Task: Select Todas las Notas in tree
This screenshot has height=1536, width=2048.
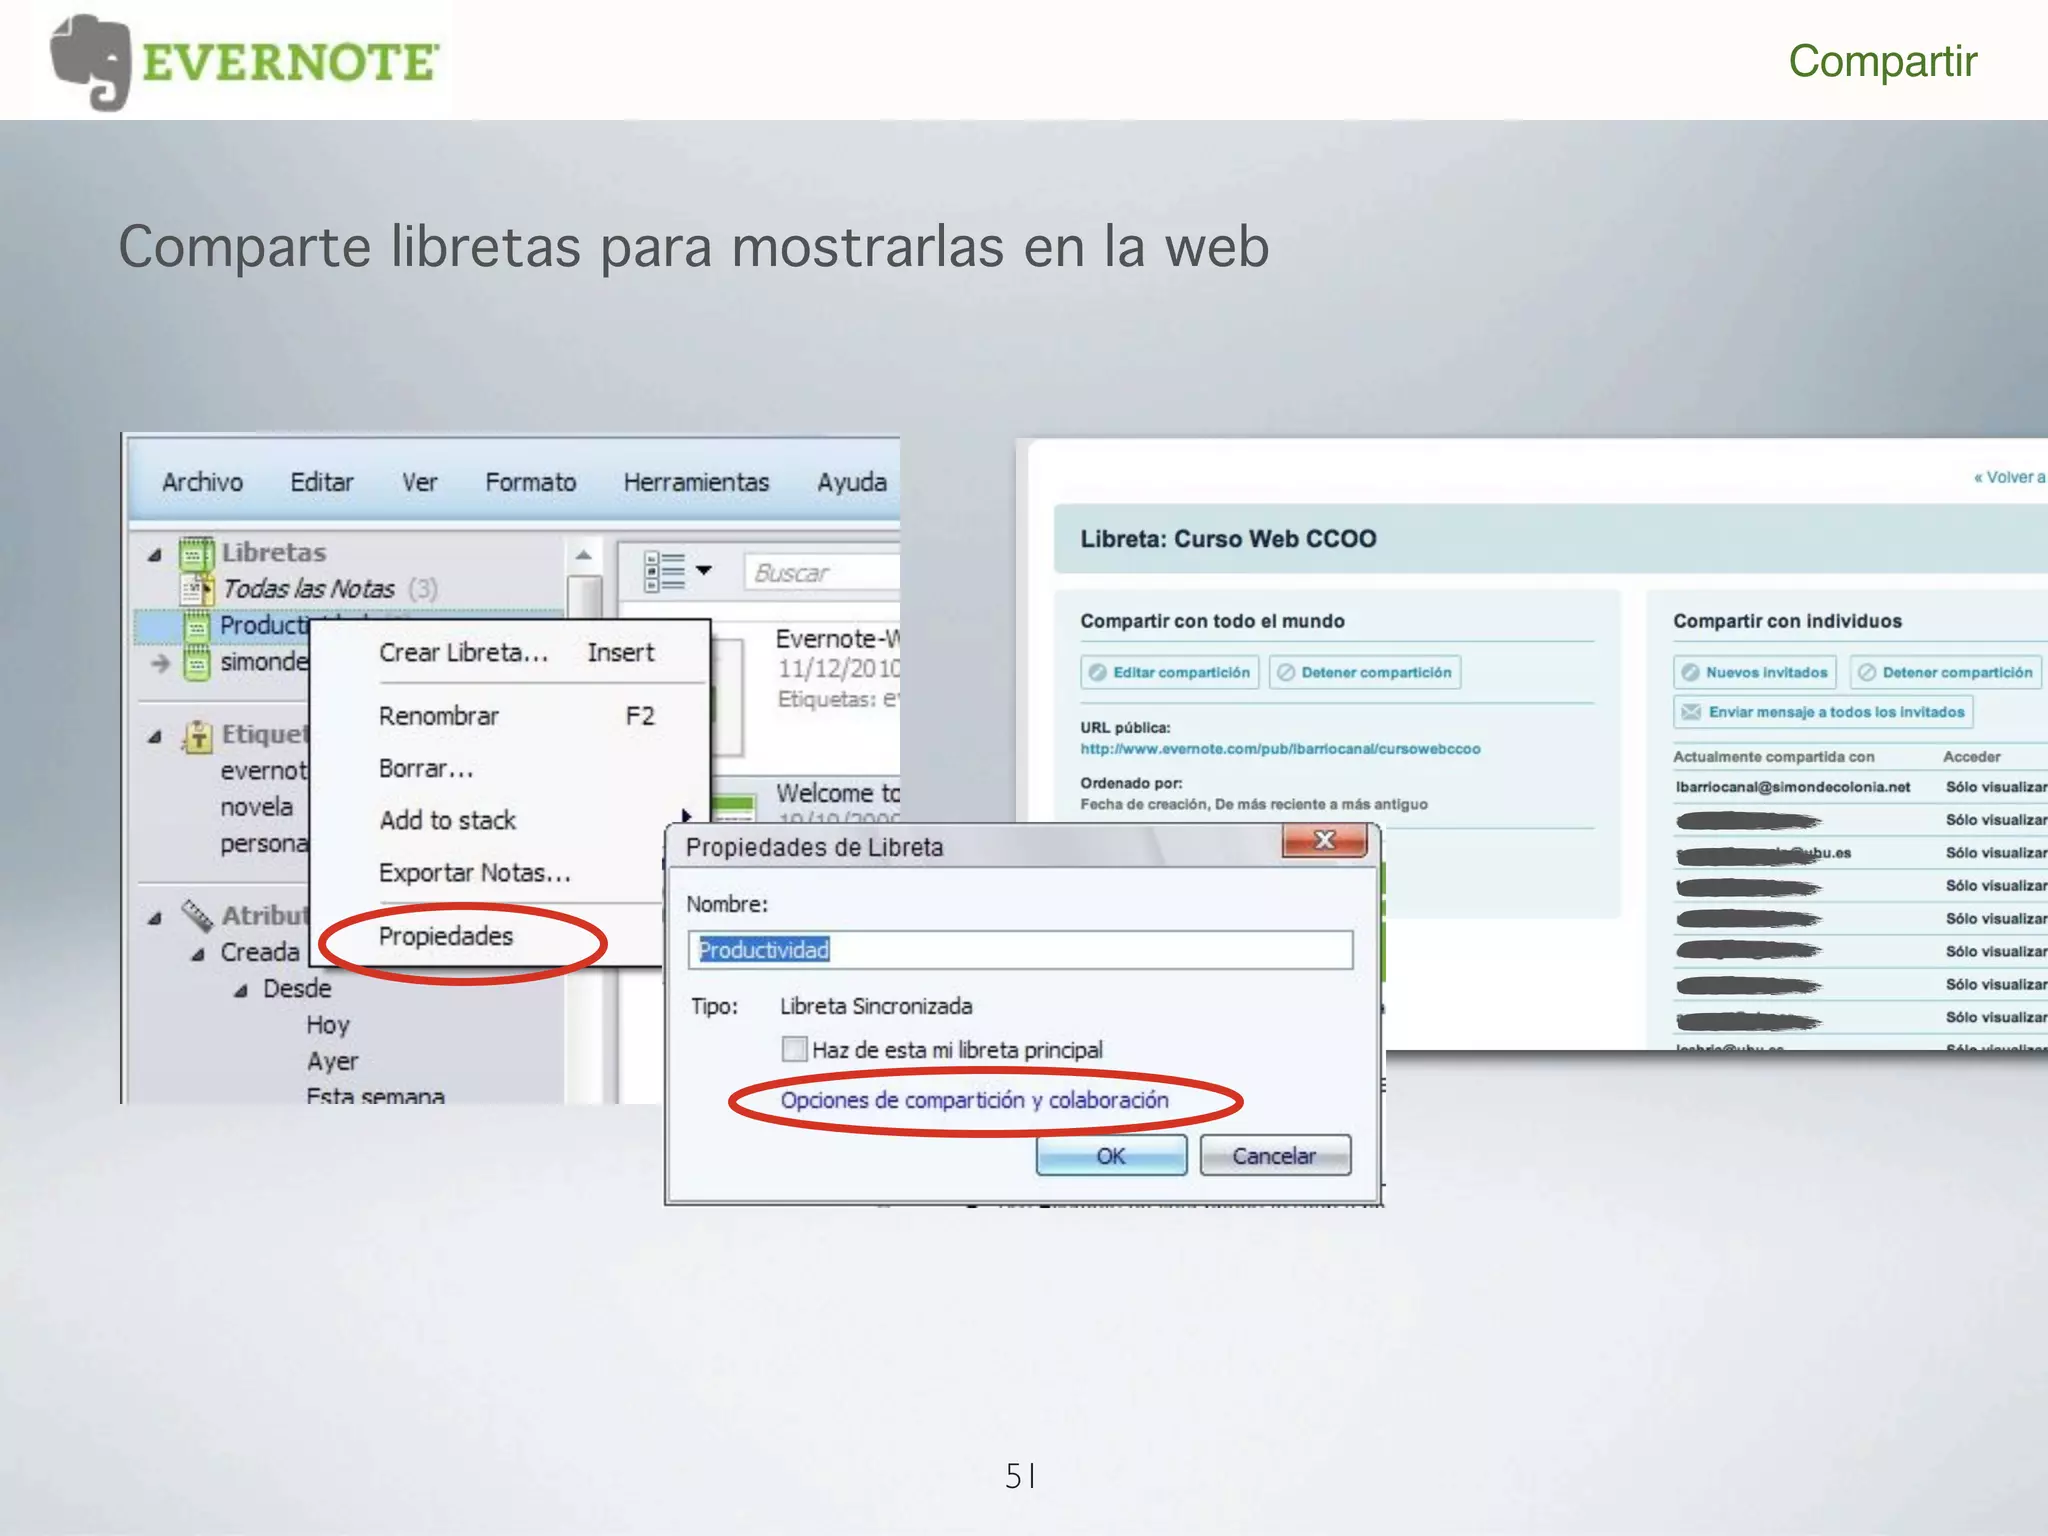Action: pyautogui.click(x=308, y=589)
